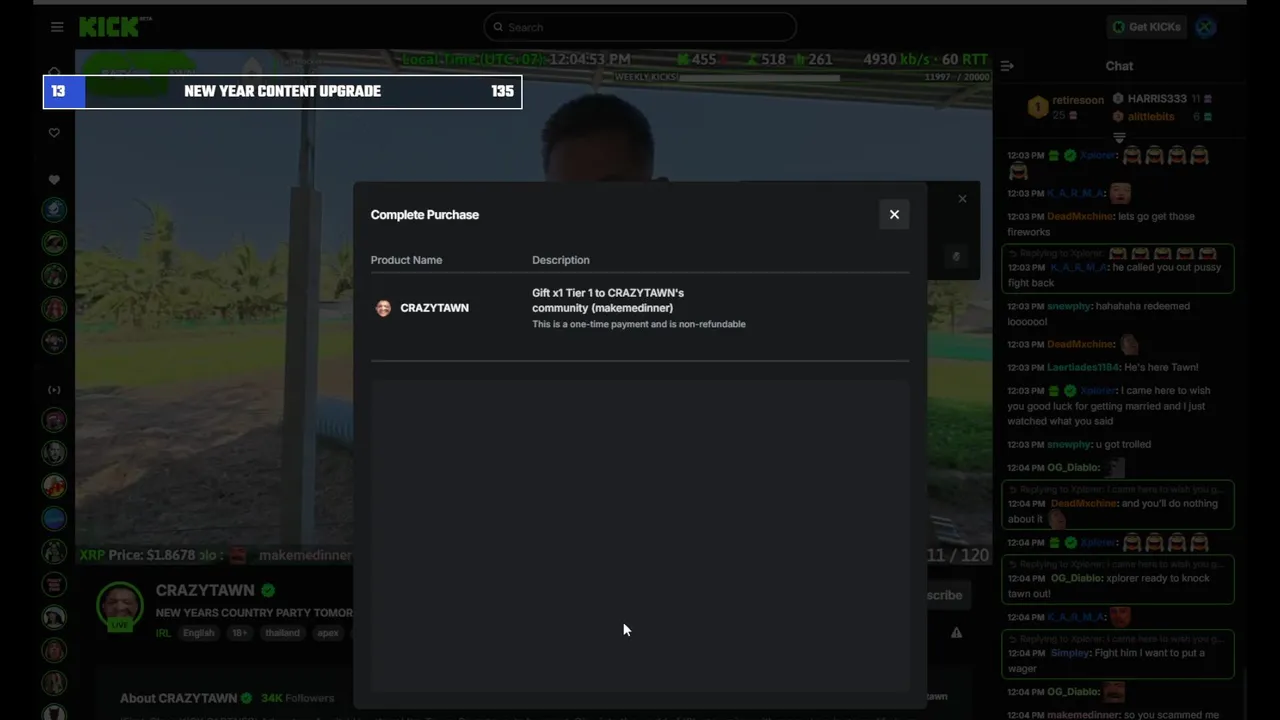Click the 'Description' column header
This screenshot has width=1280, height=720.
[x=560, y=260]
